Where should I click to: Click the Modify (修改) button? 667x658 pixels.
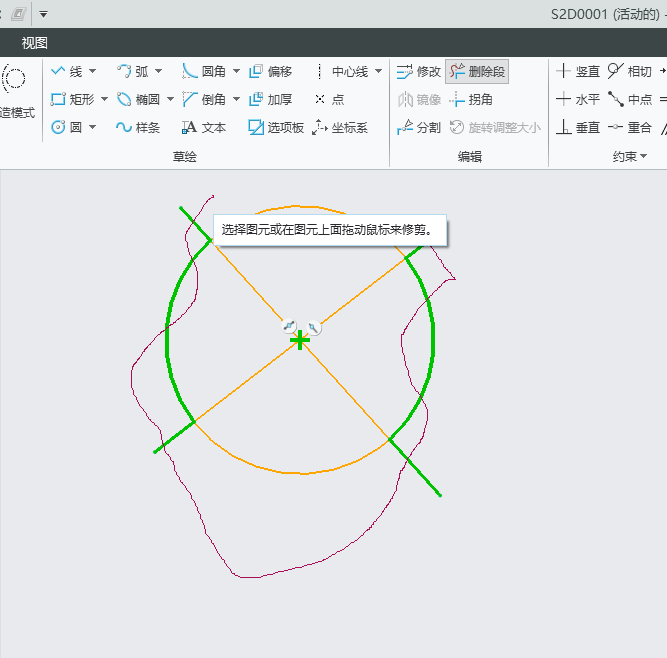(x=419, y=71)
